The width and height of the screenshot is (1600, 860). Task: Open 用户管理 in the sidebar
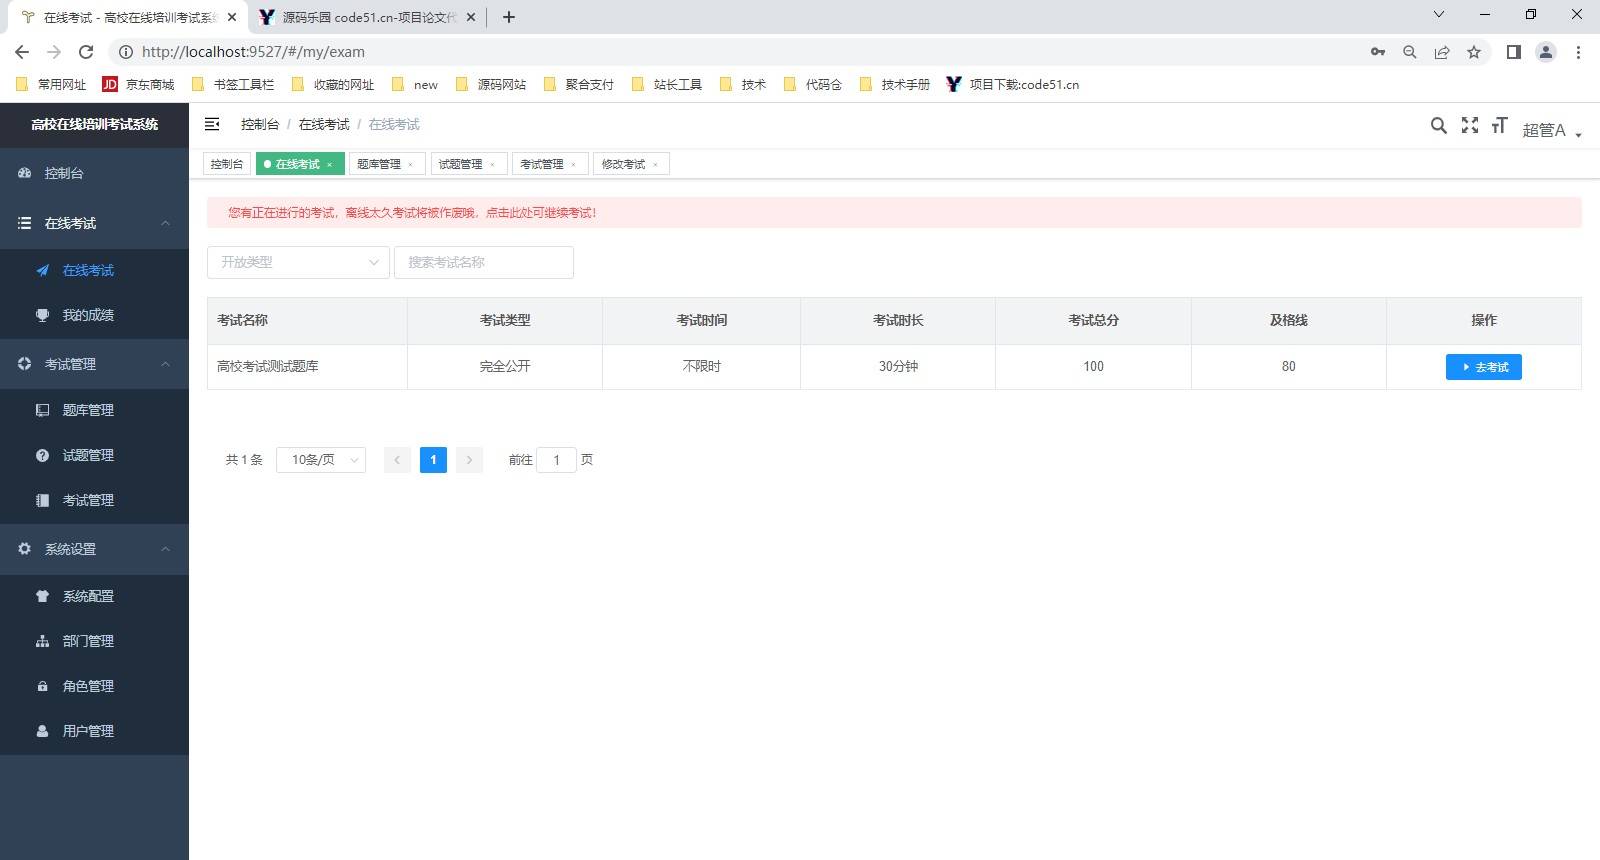tap(94, 731)
